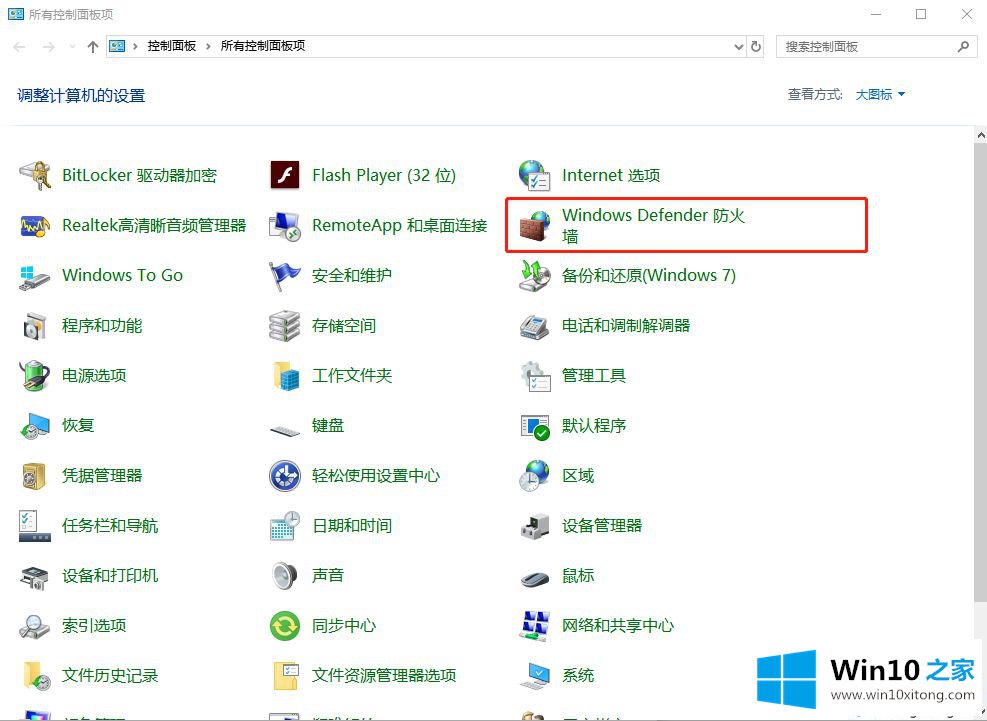Open 工作文件夹 icon

[x=286, y=375]
